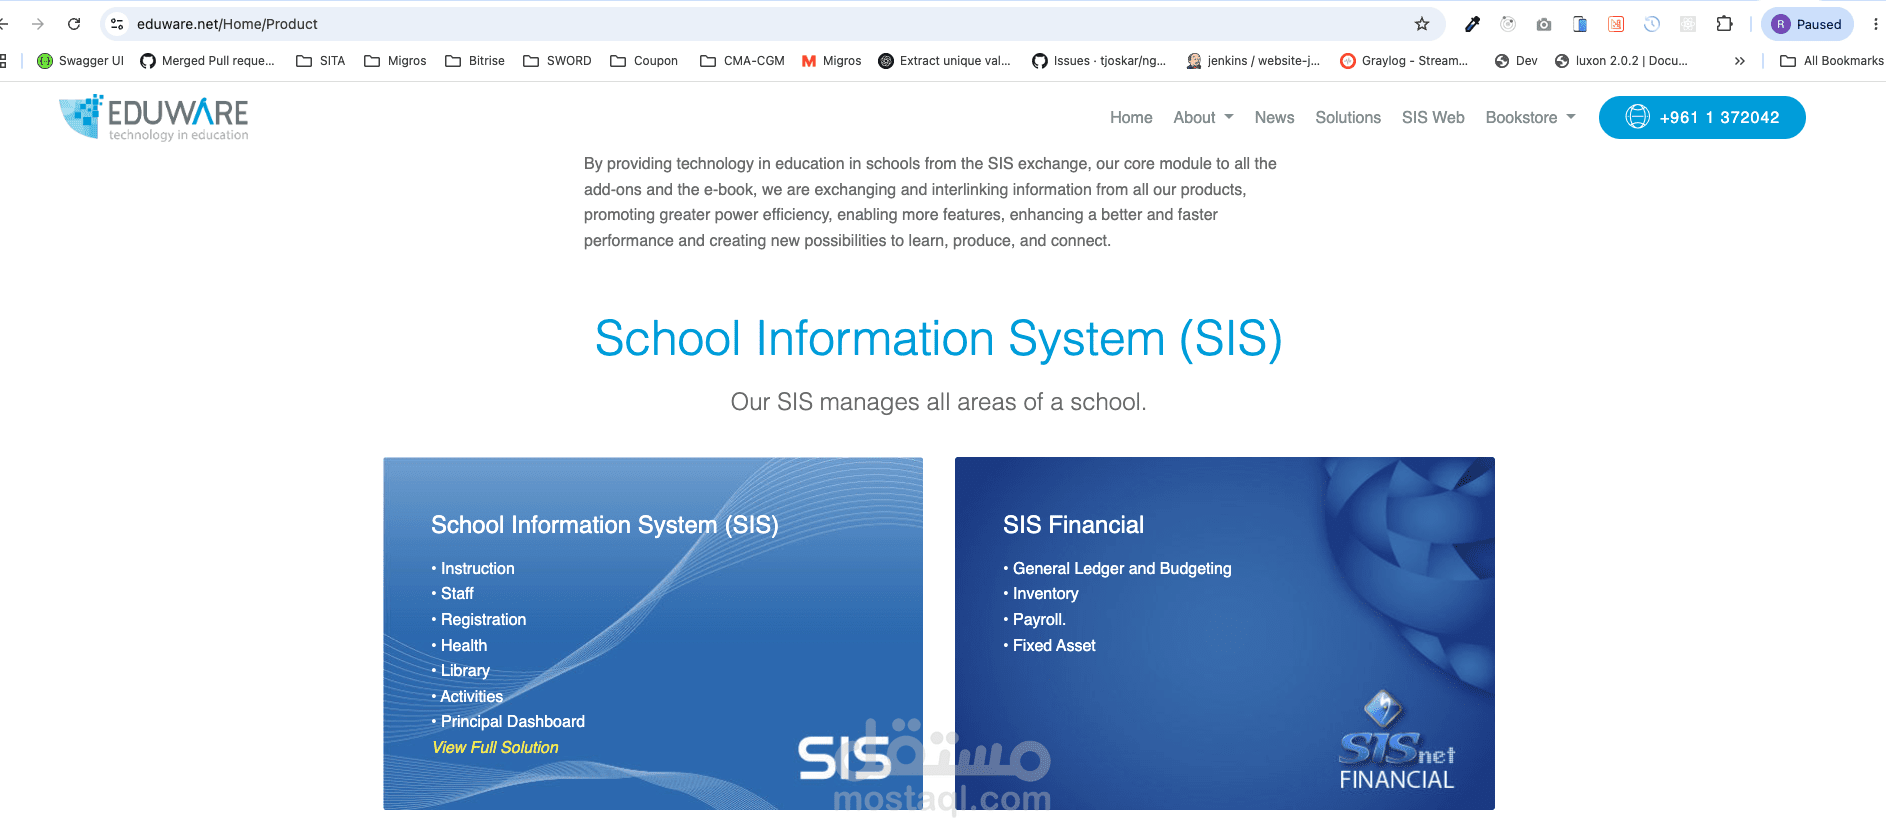Click the Paused profile button
Image resolution: width=1886 pixels, height=835 pixels.
[x=1806, y=24]
